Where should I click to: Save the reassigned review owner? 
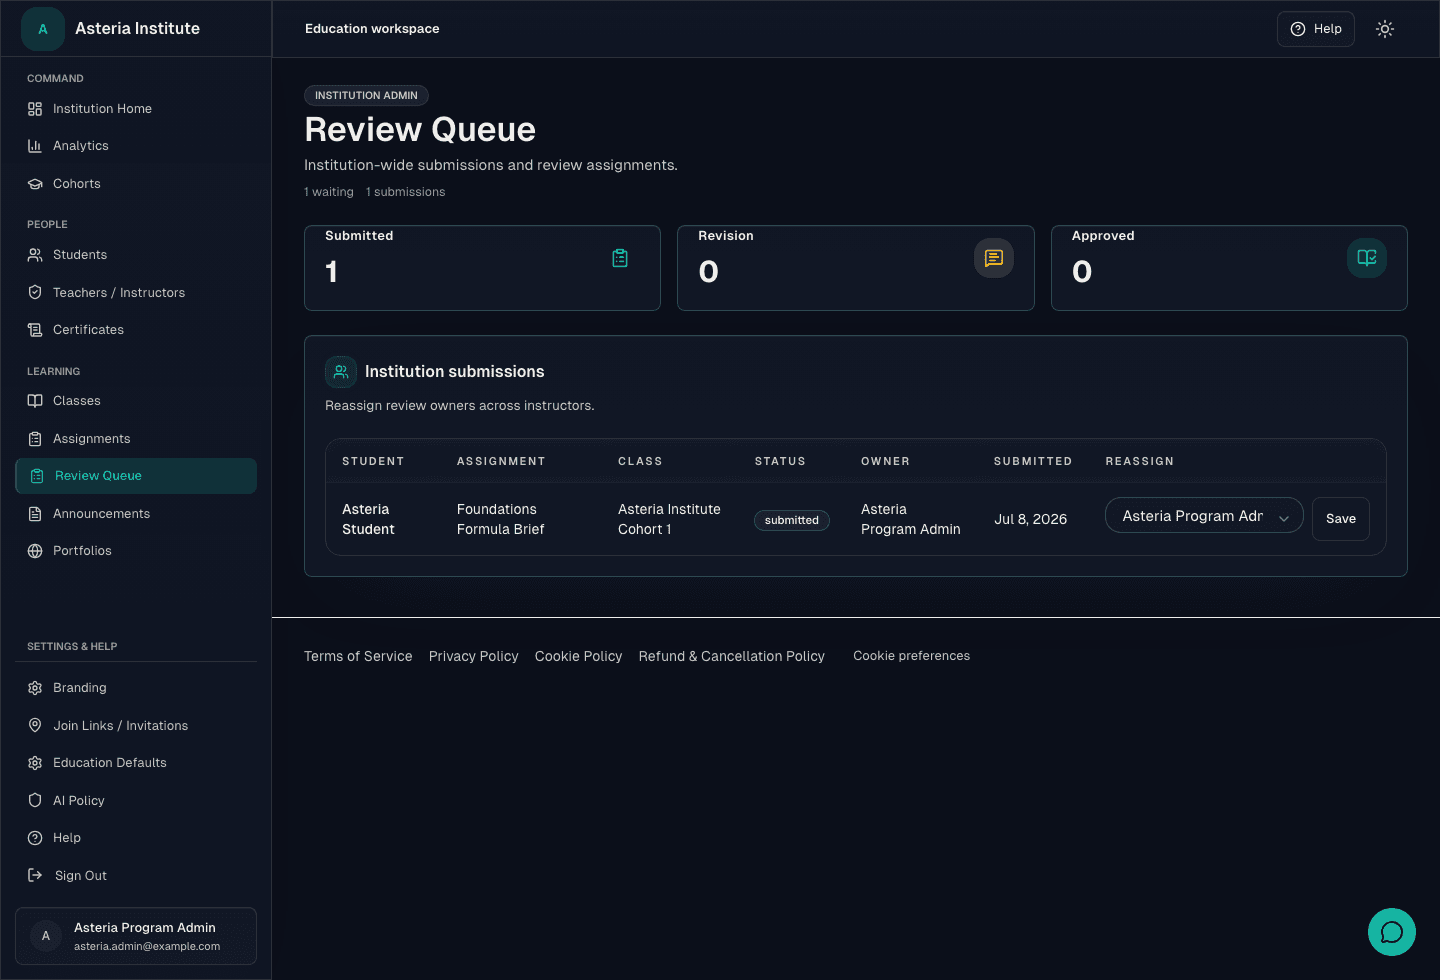click(1341, 519)
